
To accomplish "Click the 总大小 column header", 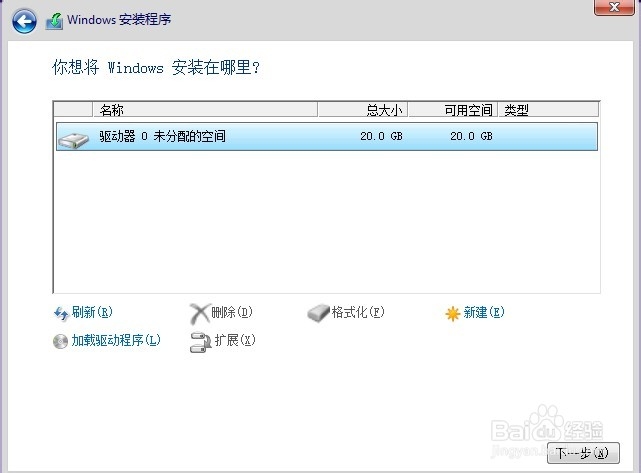I will [363, 110].
